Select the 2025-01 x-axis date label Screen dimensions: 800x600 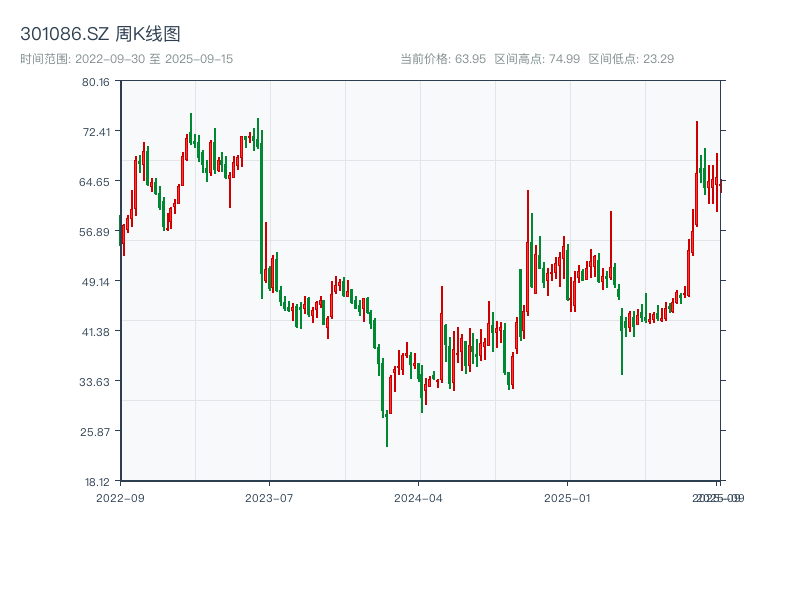point(569,497)
